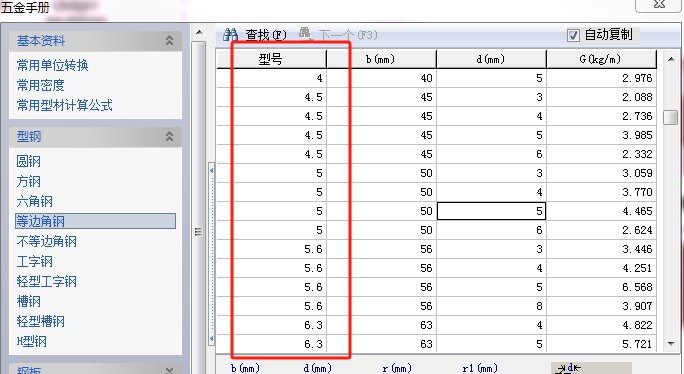Click weight cell 2.088

coord(601,97)
